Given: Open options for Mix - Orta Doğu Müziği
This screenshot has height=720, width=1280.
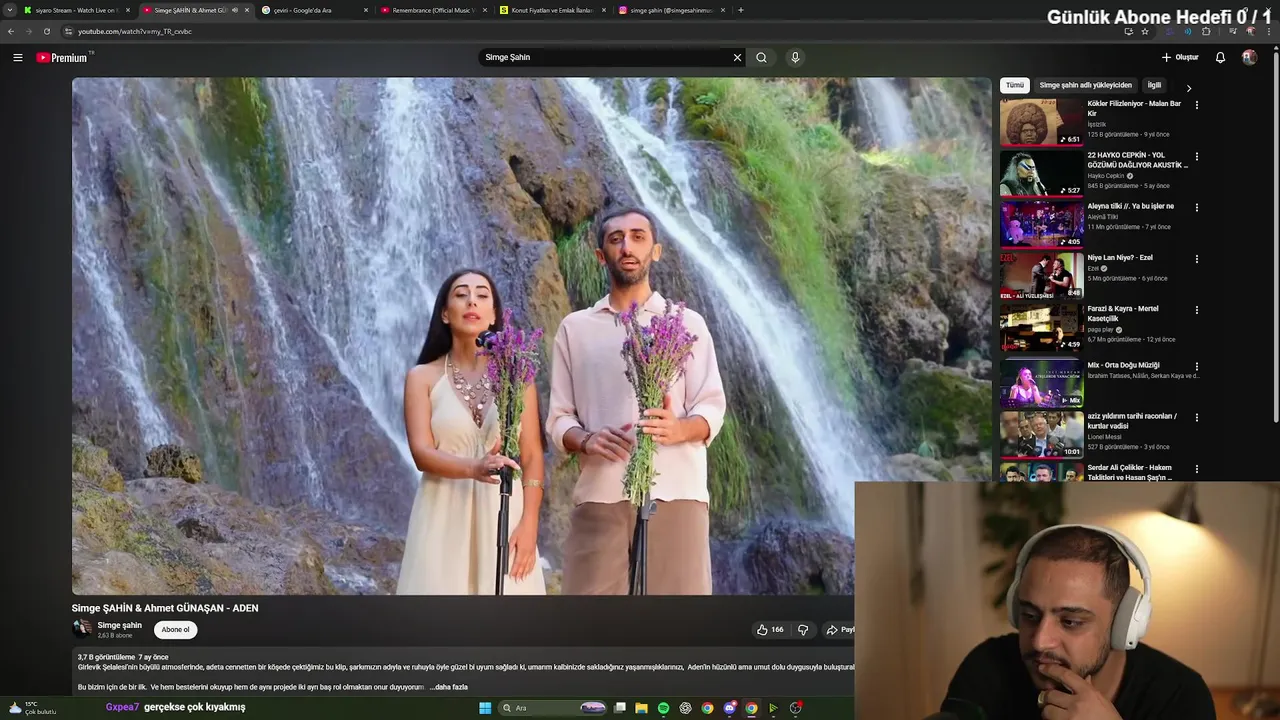Looking at the screenshot, I should [1196, 367].
